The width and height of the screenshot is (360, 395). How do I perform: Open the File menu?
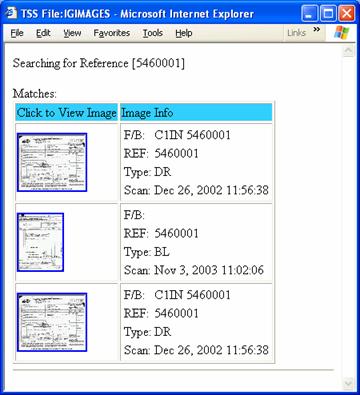[x=17, y=33]
